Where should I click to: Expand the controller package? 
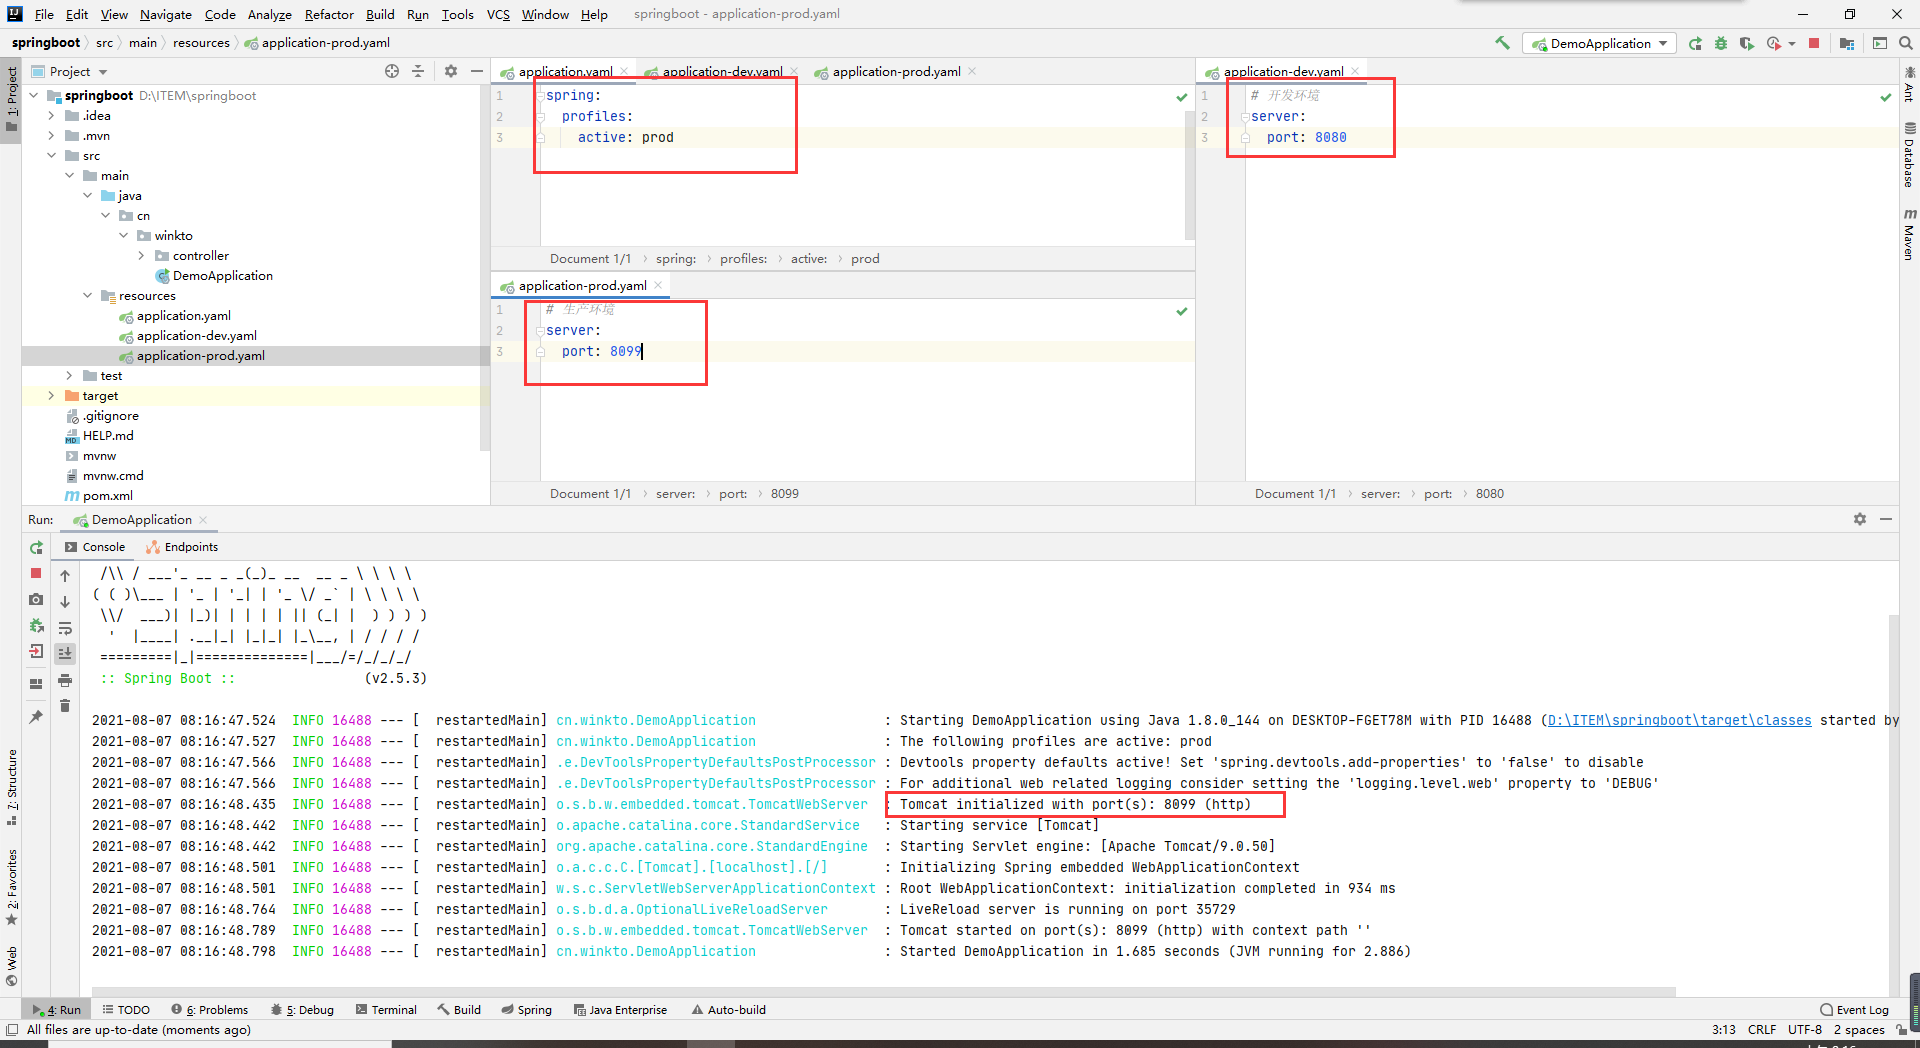coord(141,256)
